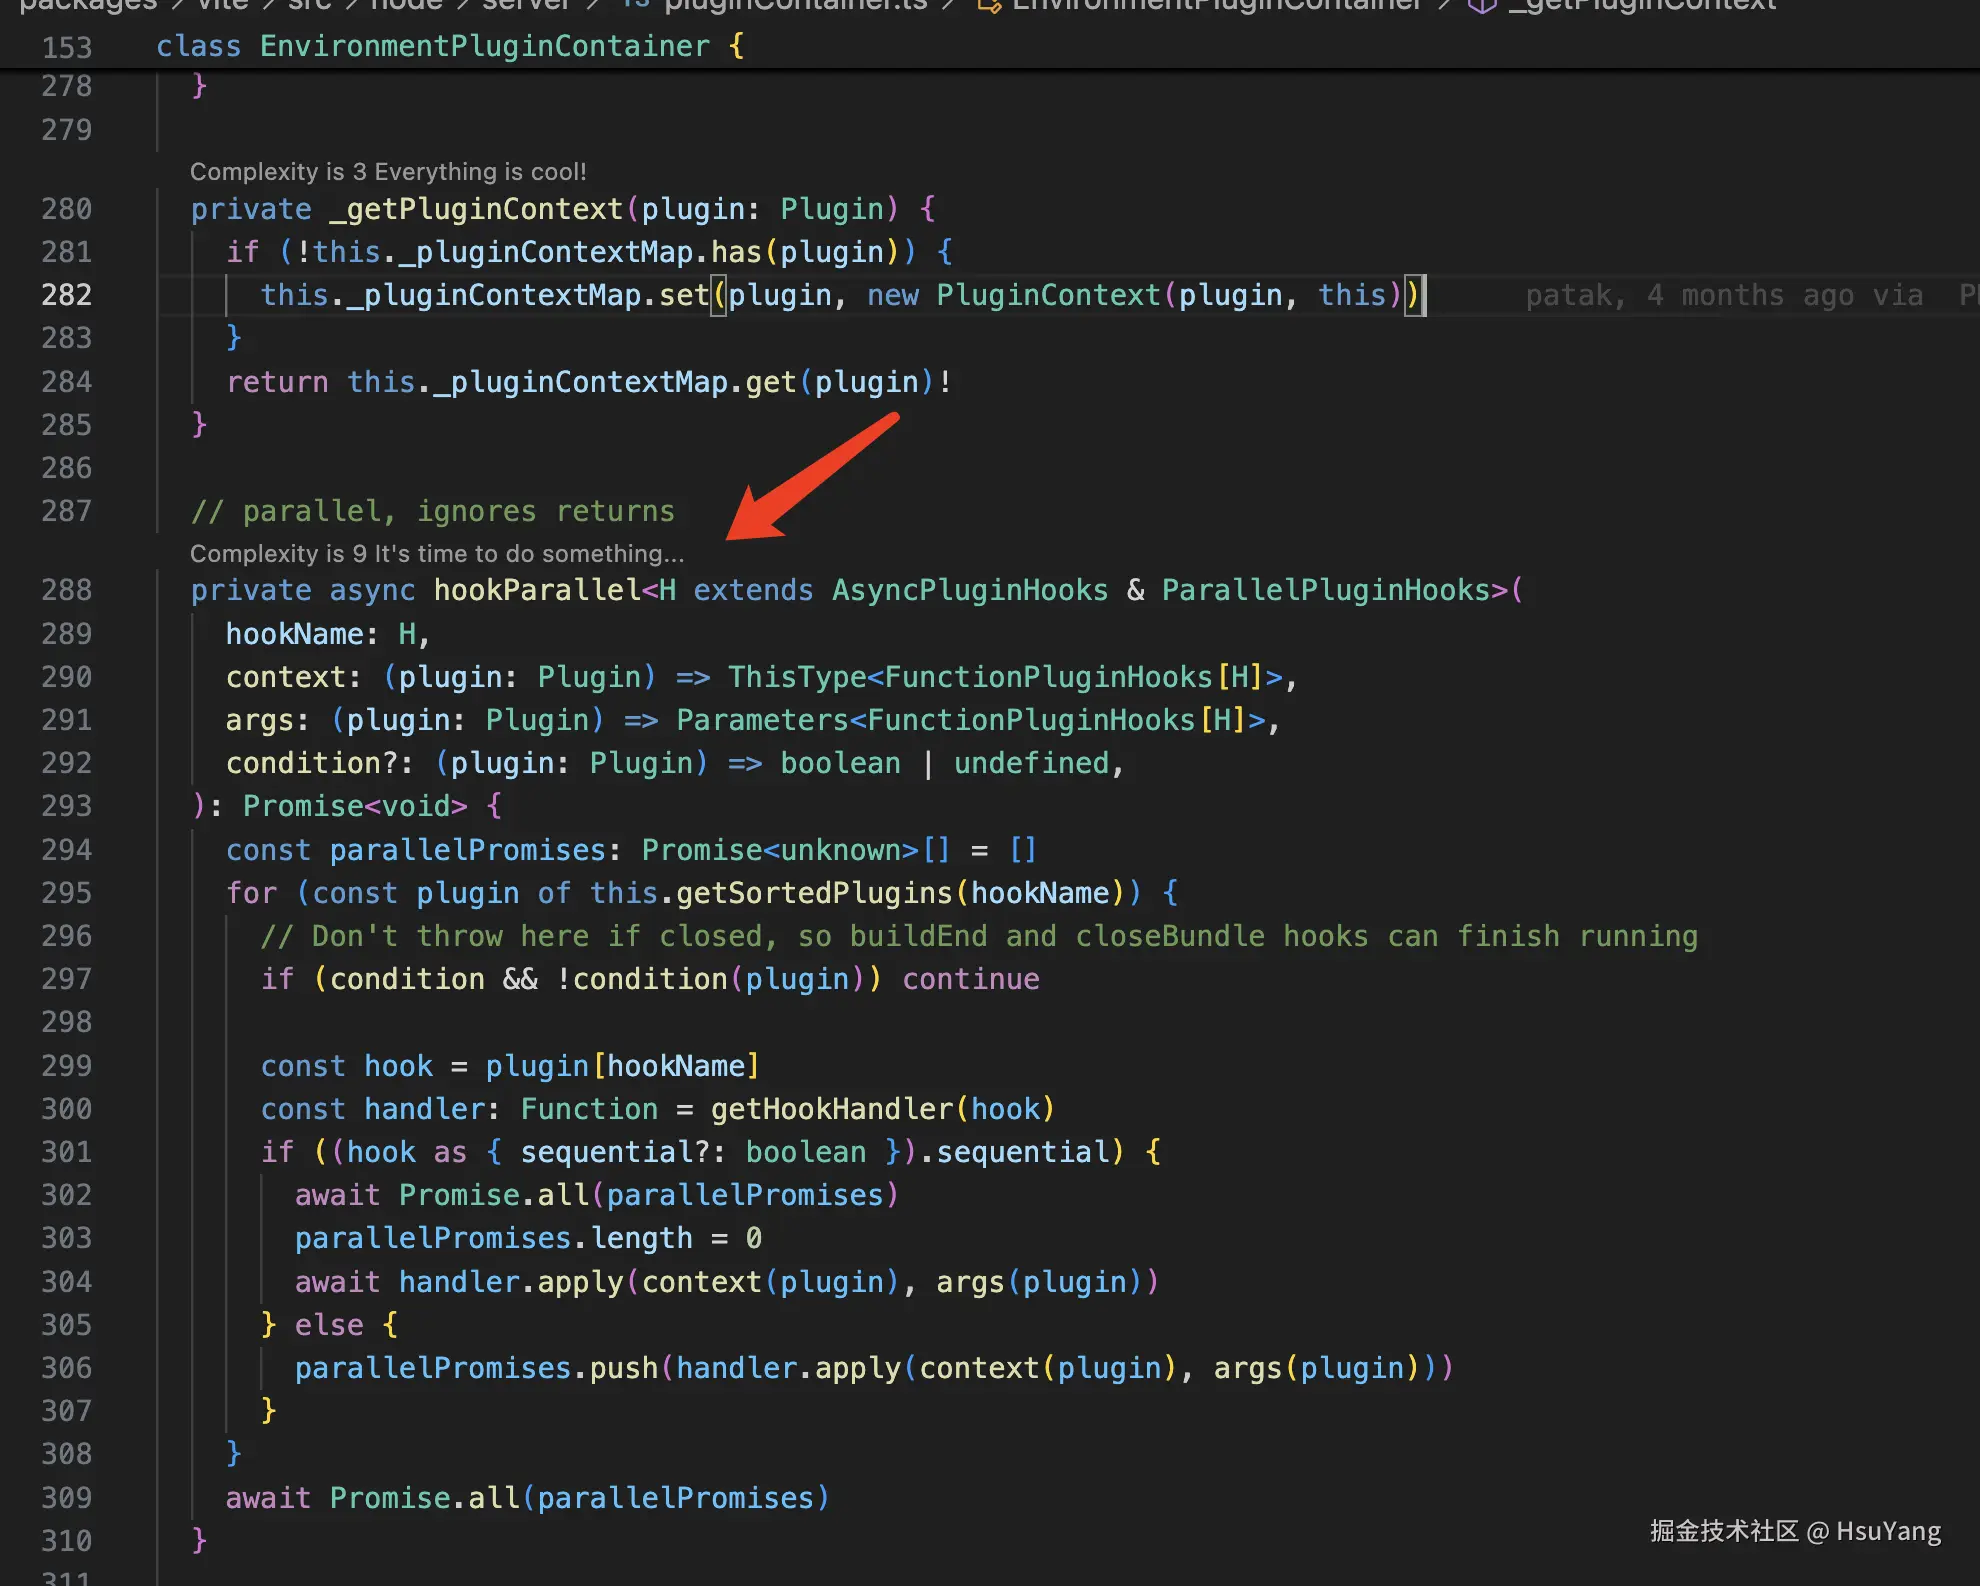The image size is (1980, 1586).
Task: Click the PluginContext constructor on line 282
Action: coord(1047,295)
